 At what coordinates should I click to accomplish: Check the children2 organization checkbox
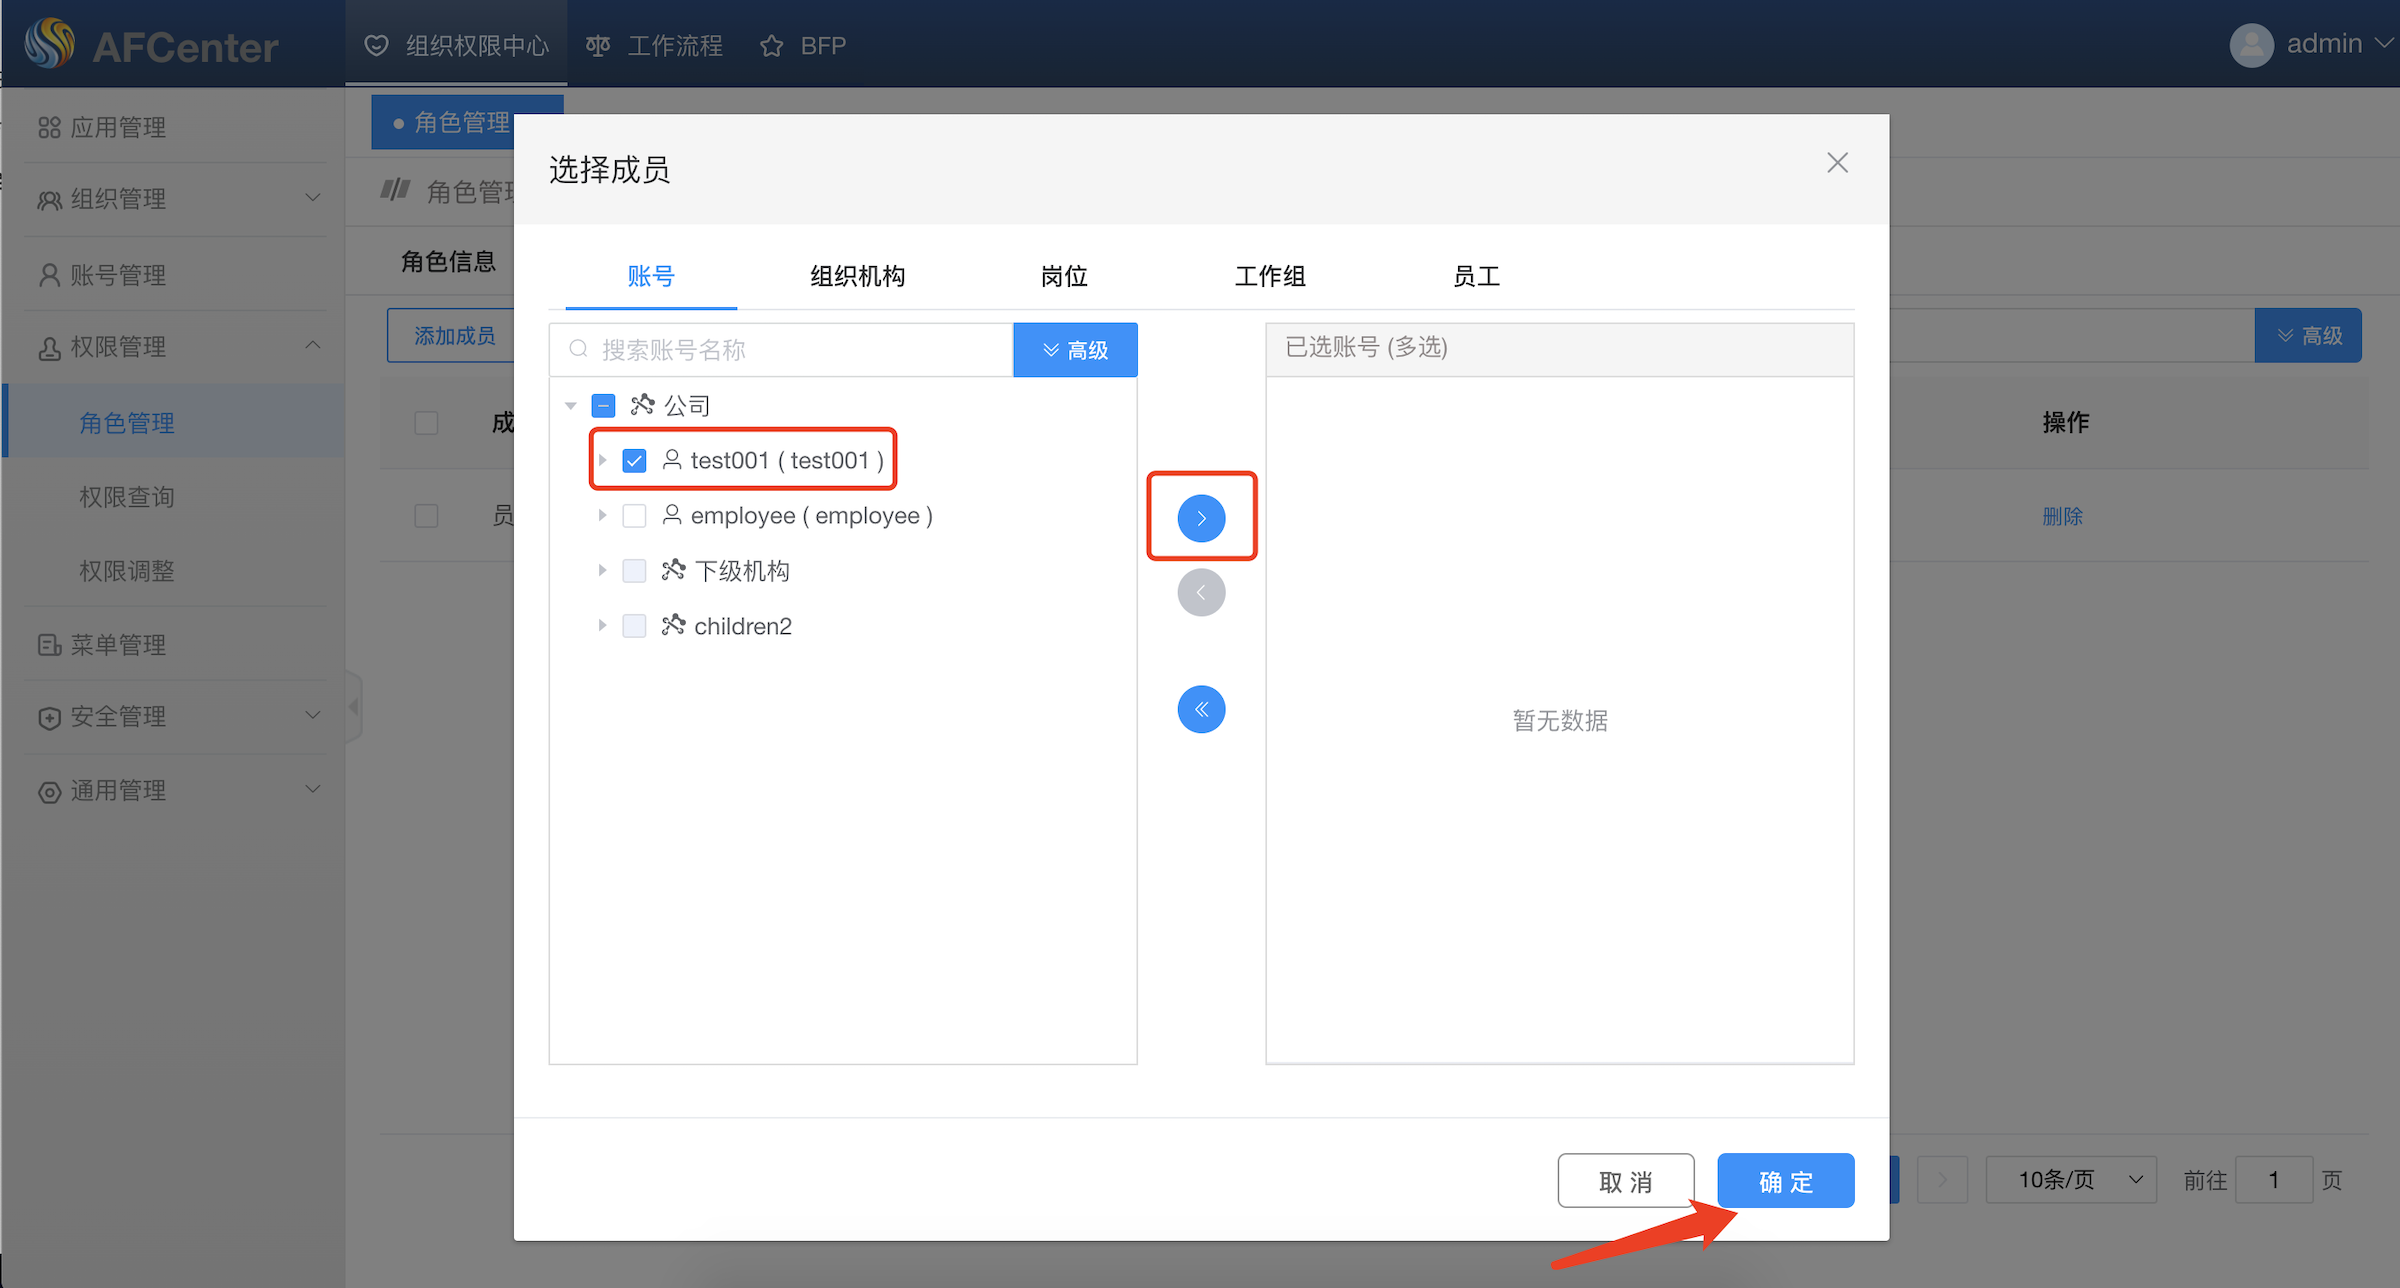pos(634,626)
